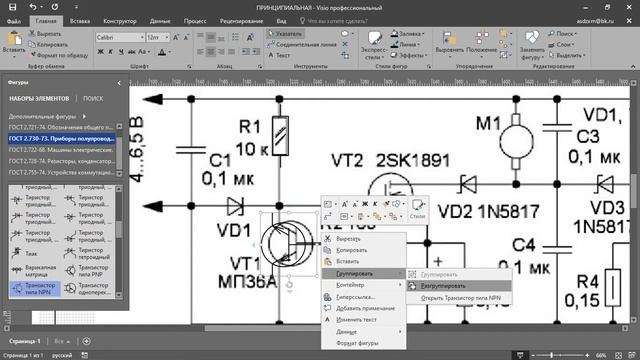Select the Соединительная линия connector tool

click(302, 44)
